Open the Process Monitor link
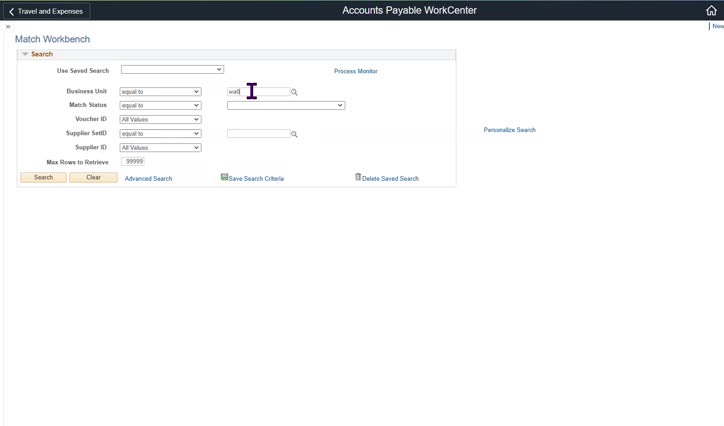The width and height of the screenshot is (724, 426). click(356, 71)
